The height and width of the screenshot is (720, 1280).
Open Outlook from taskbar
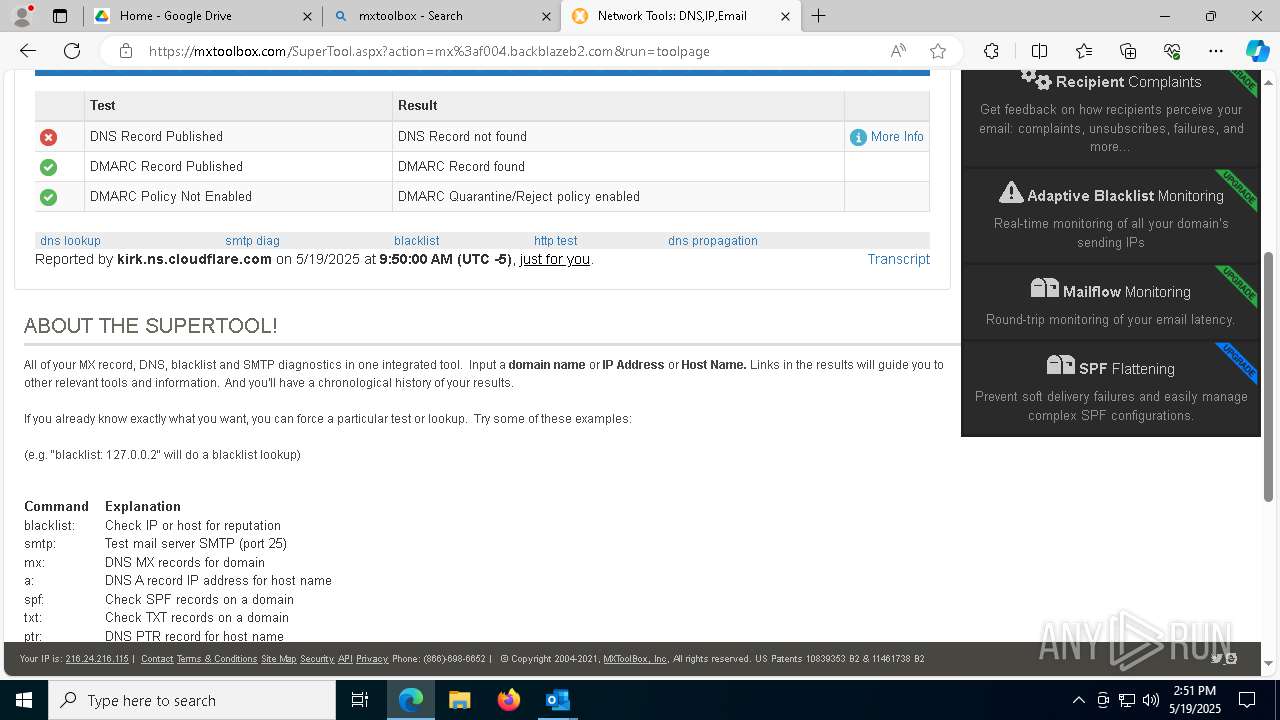tap(557, 700)
